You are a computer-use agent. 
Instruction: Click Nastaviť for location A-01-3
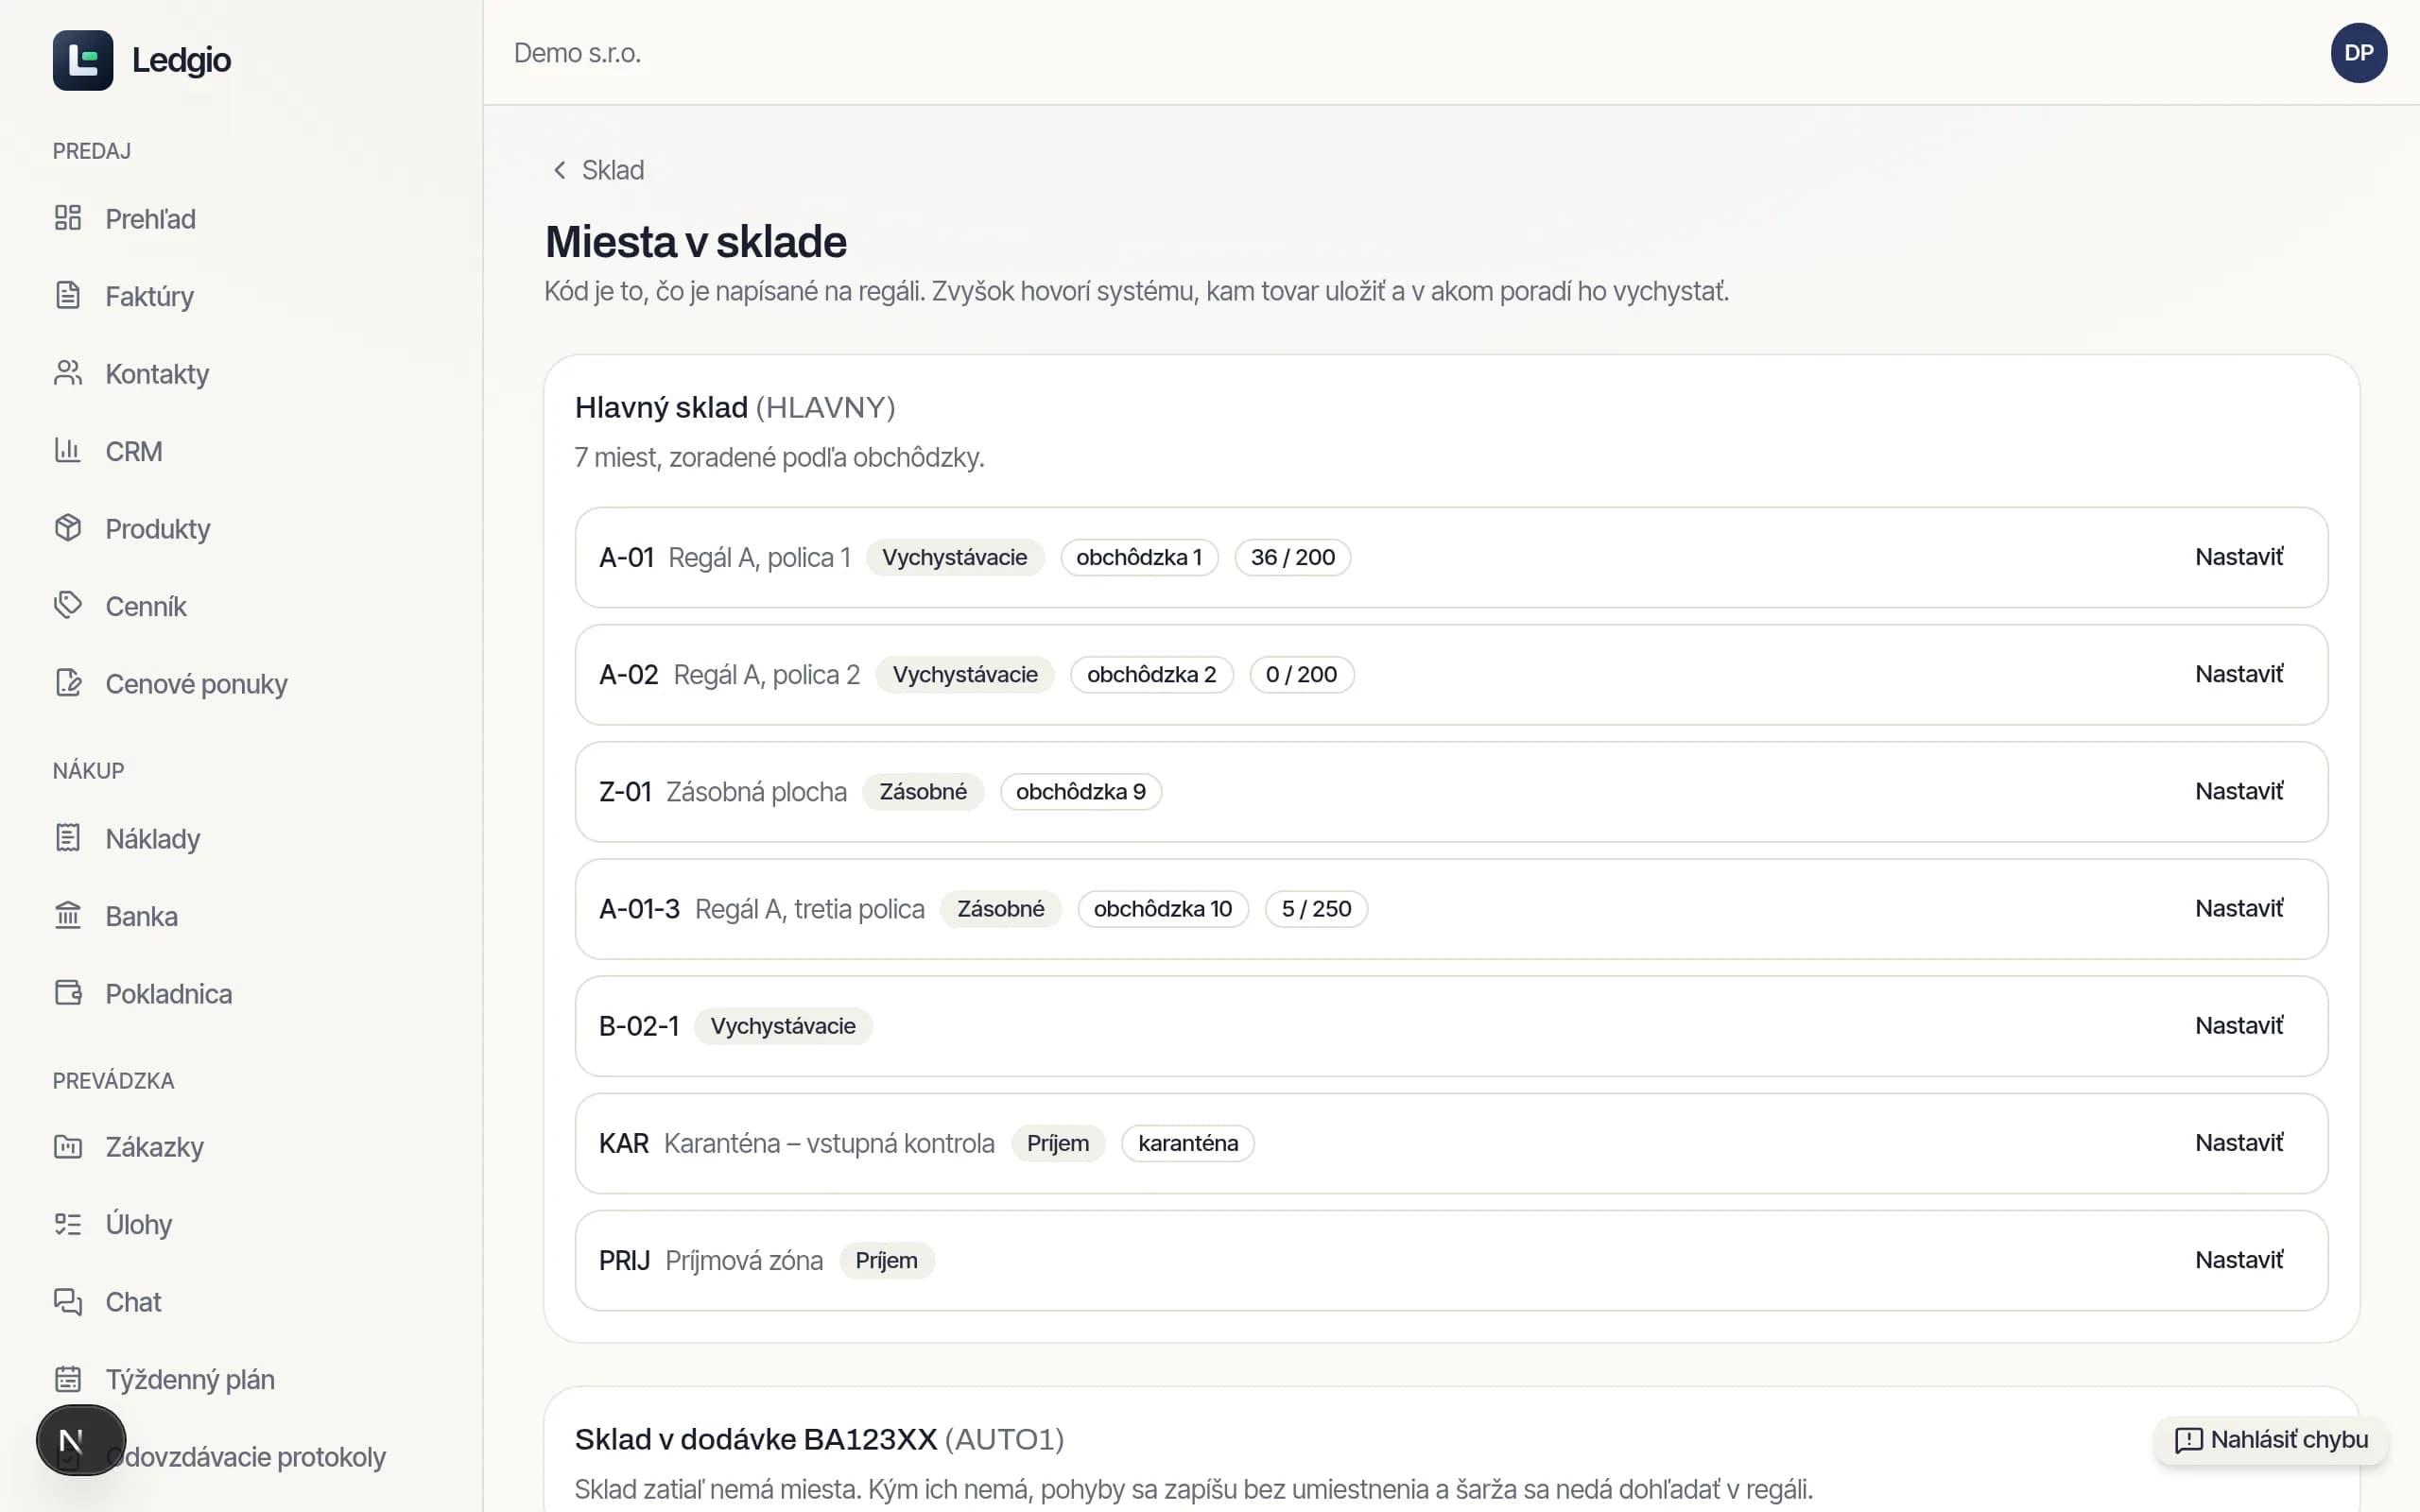point(2239,908)
